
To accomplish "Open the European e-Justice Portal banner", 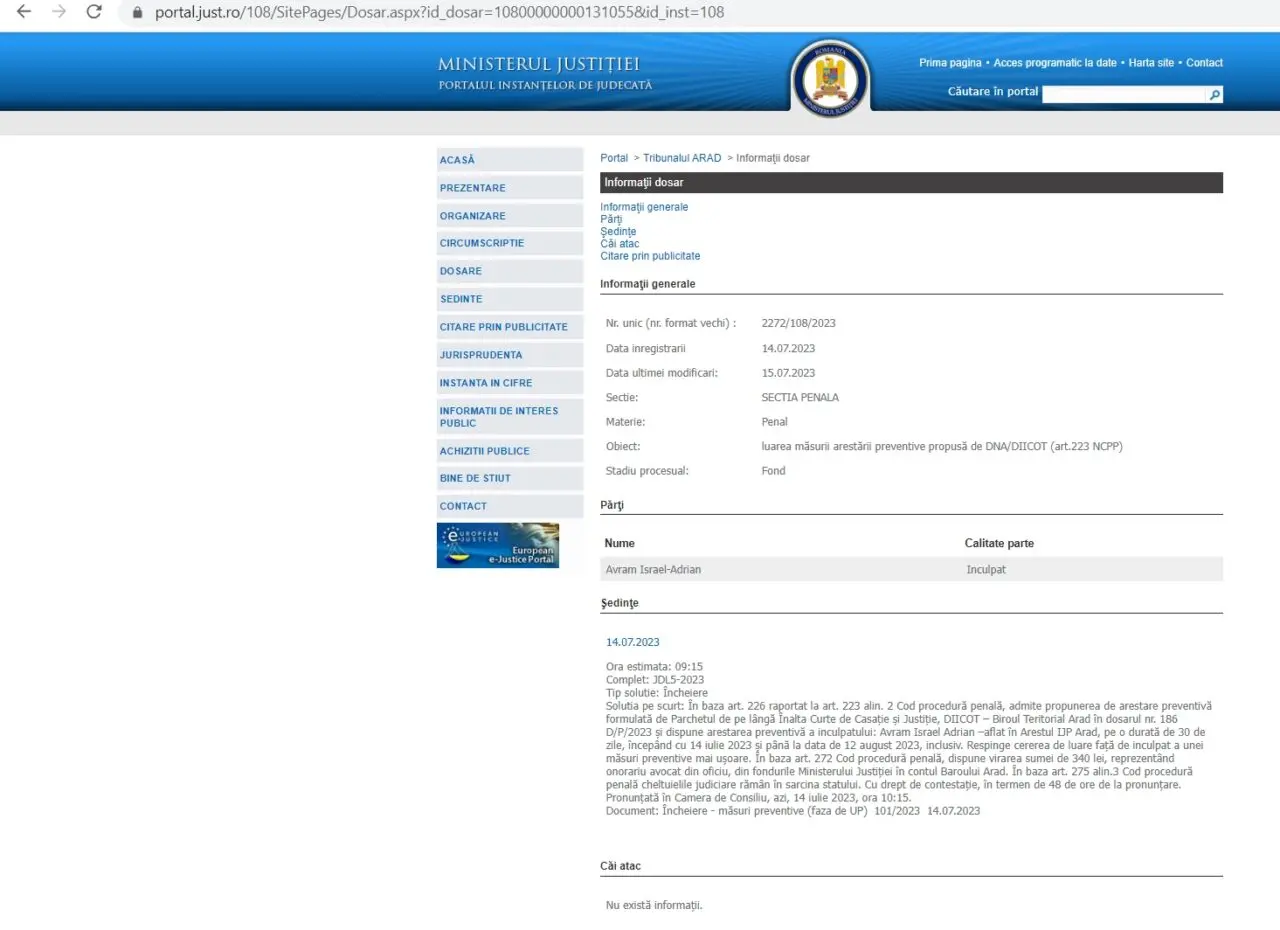I will click(x=498, y=545).
